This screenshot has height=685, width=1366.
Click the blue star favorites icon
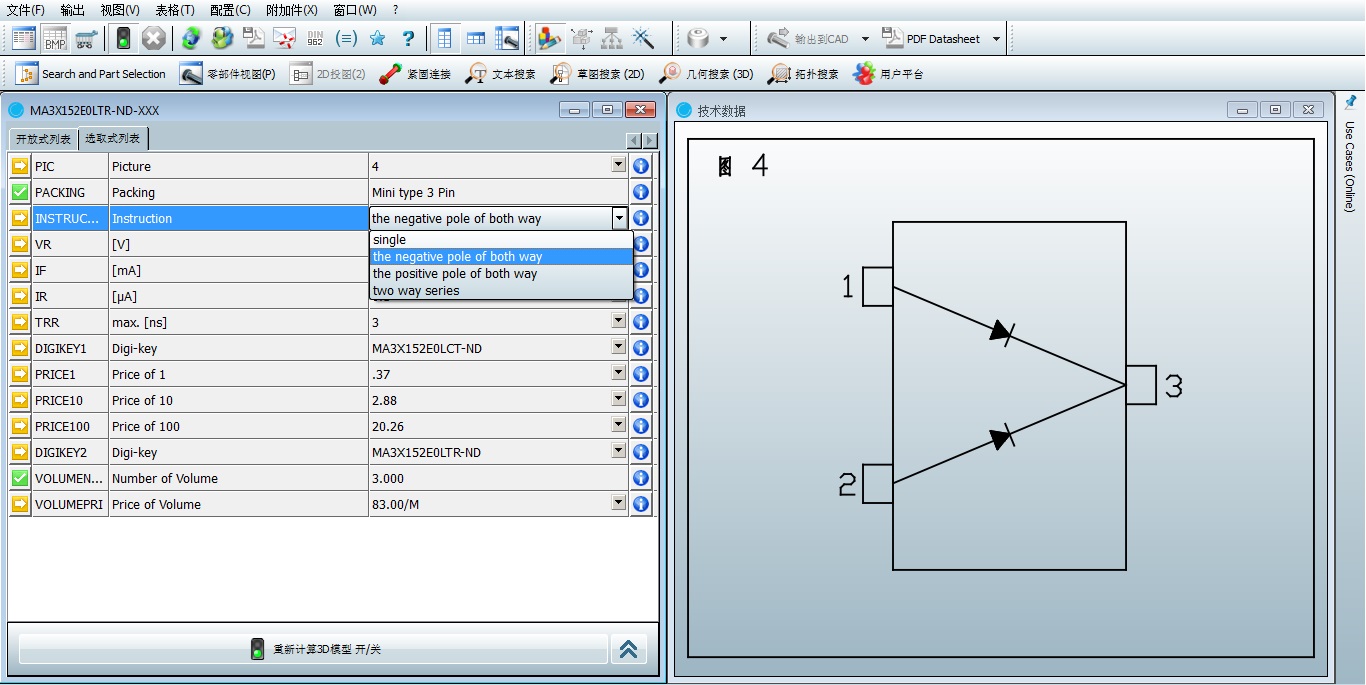coord(377,39)
